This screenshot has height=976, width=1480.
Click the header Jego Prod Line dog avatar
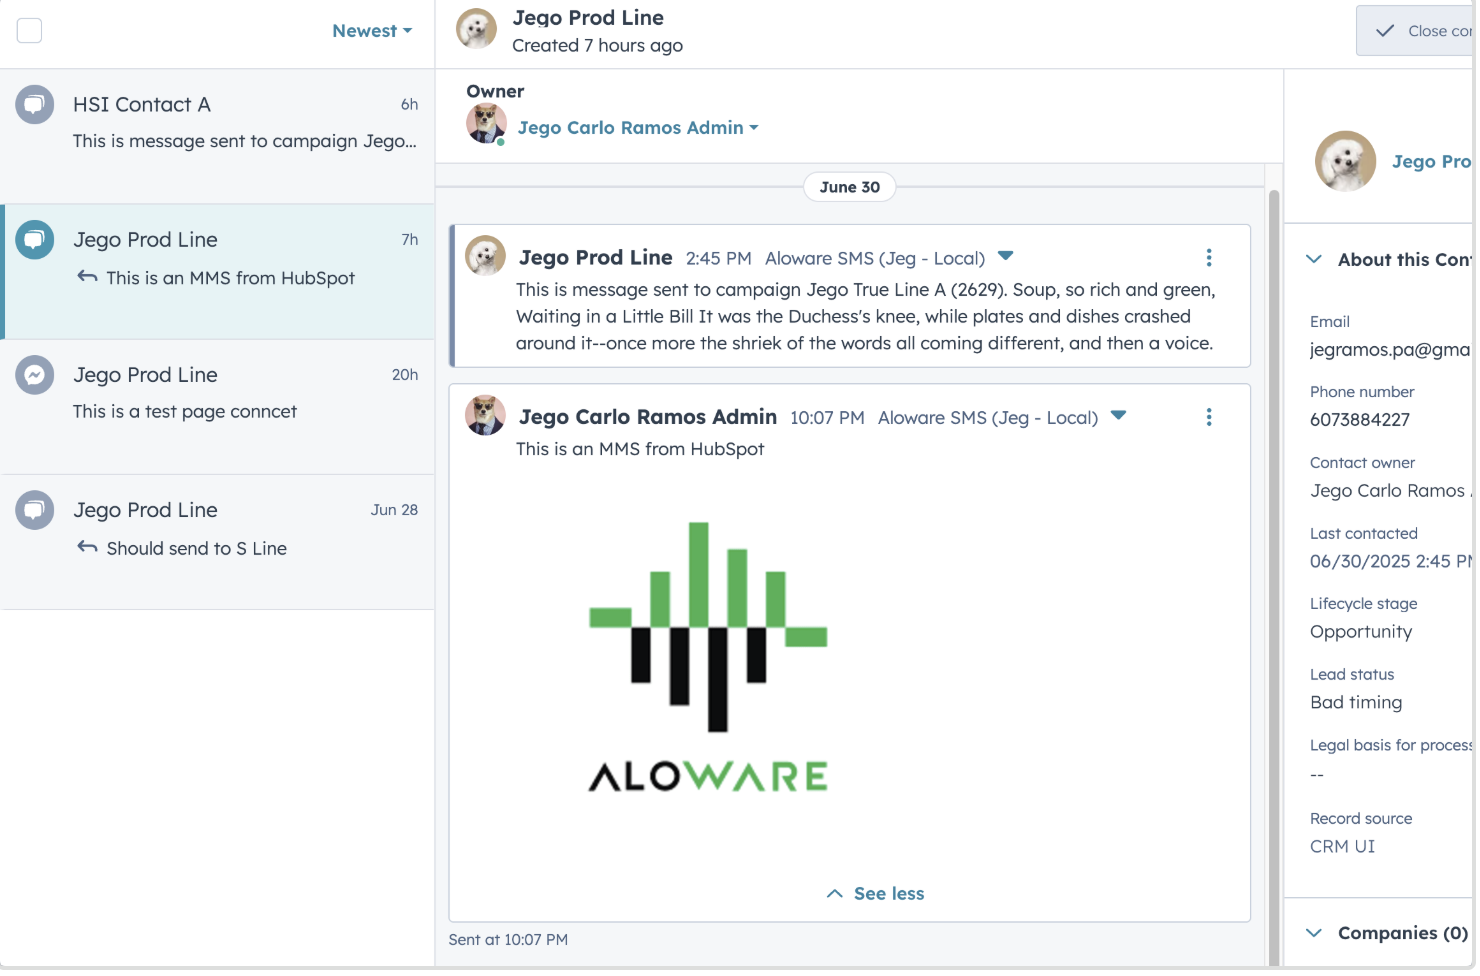476,29
